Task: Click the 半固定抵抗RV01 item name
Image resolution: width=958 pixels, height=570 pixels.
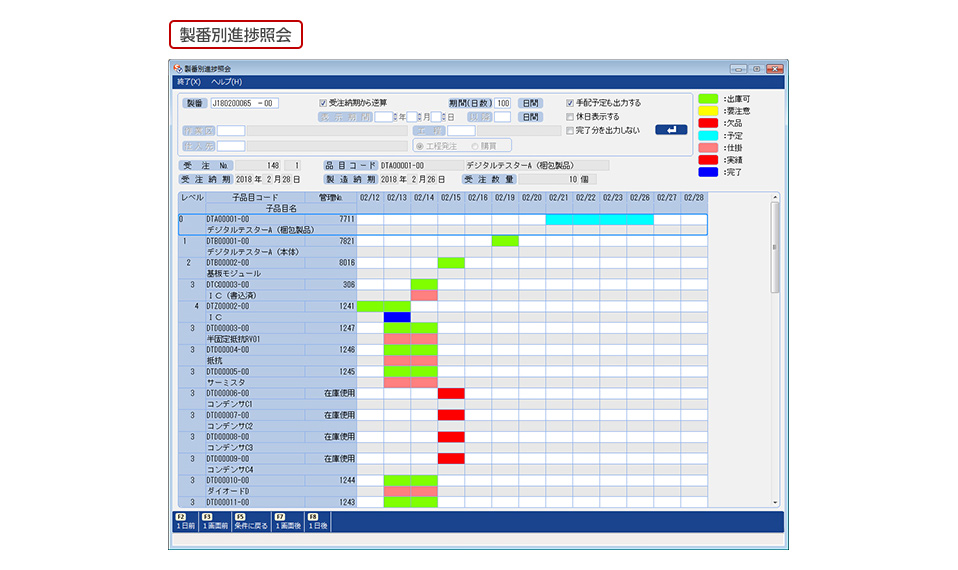Action: click(233, 339)
